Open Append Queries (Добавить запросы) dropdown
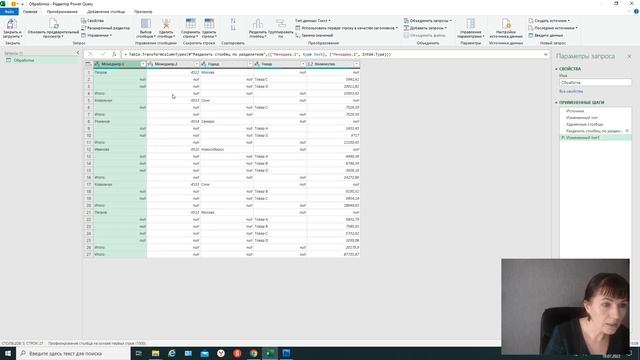This screenshot has height=360, width=640. point(425,28)
